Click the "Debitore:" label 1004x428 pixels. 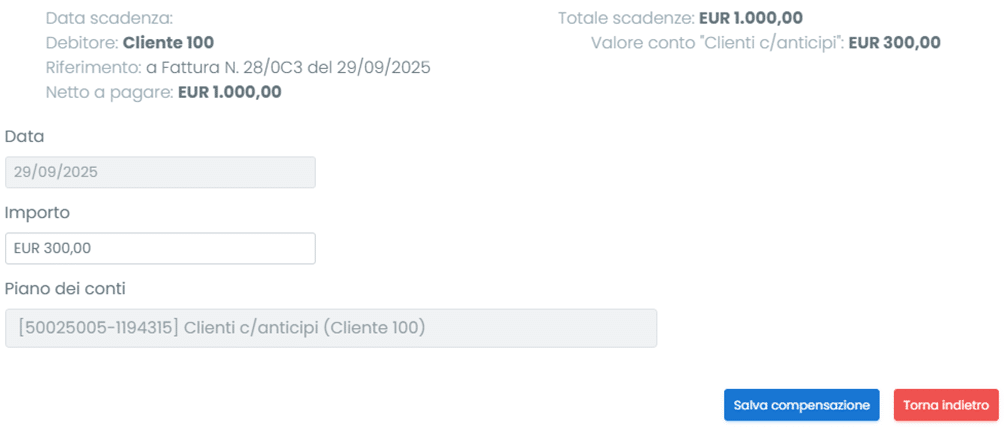click(x=82, y=43)
